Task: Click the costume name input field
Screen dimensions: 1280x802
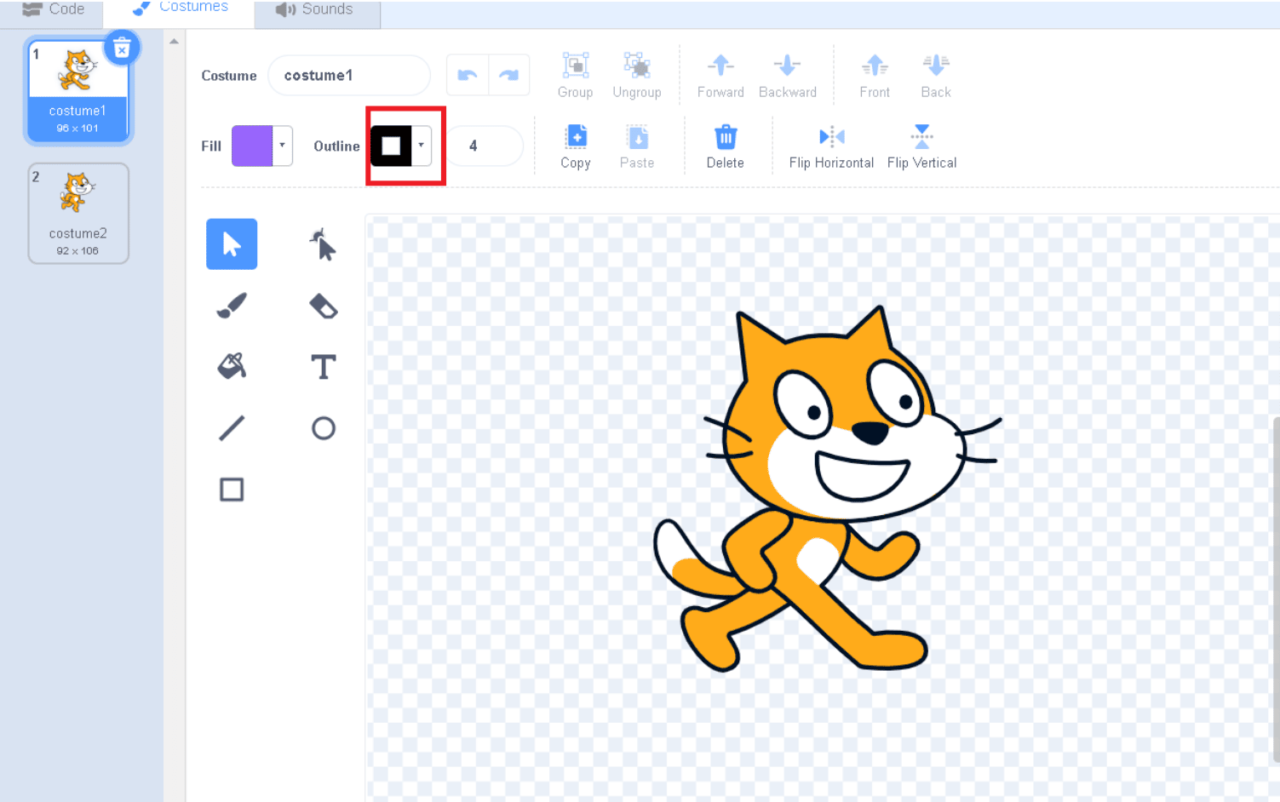Action: pos(348,74)
